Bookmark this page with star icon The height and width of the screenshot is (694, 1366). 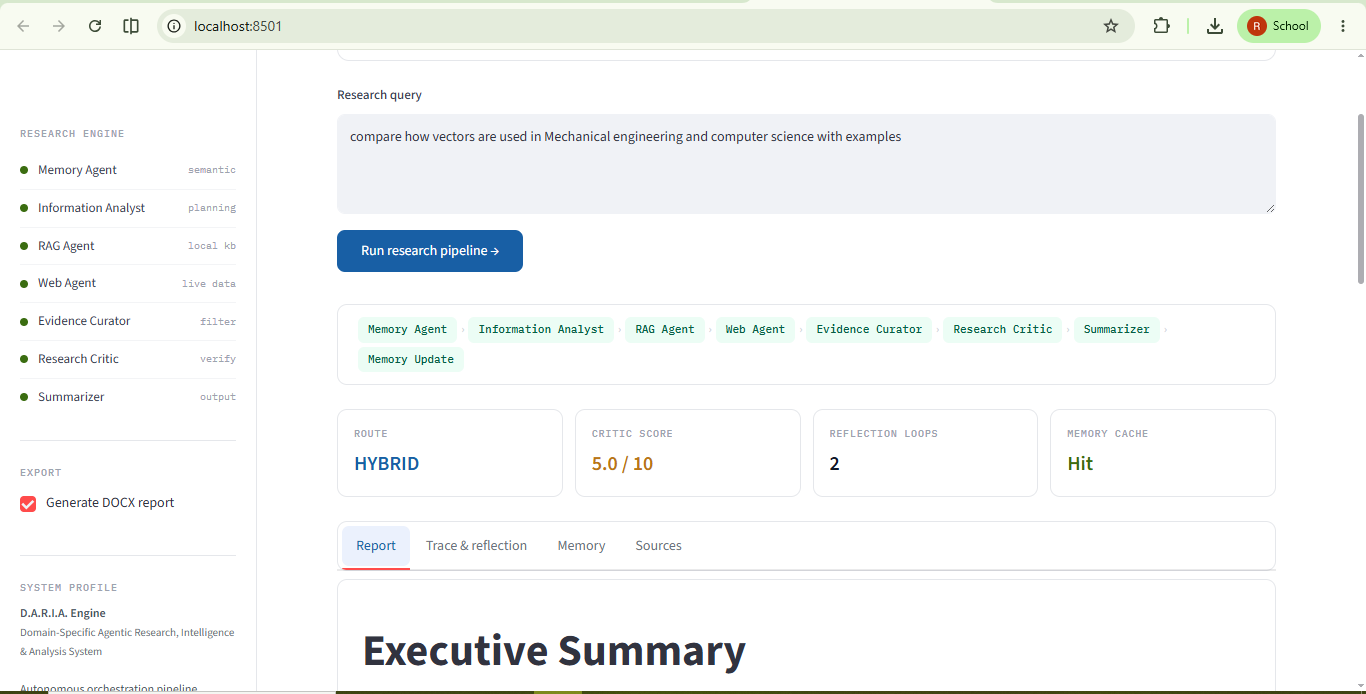pos(1111,26)
